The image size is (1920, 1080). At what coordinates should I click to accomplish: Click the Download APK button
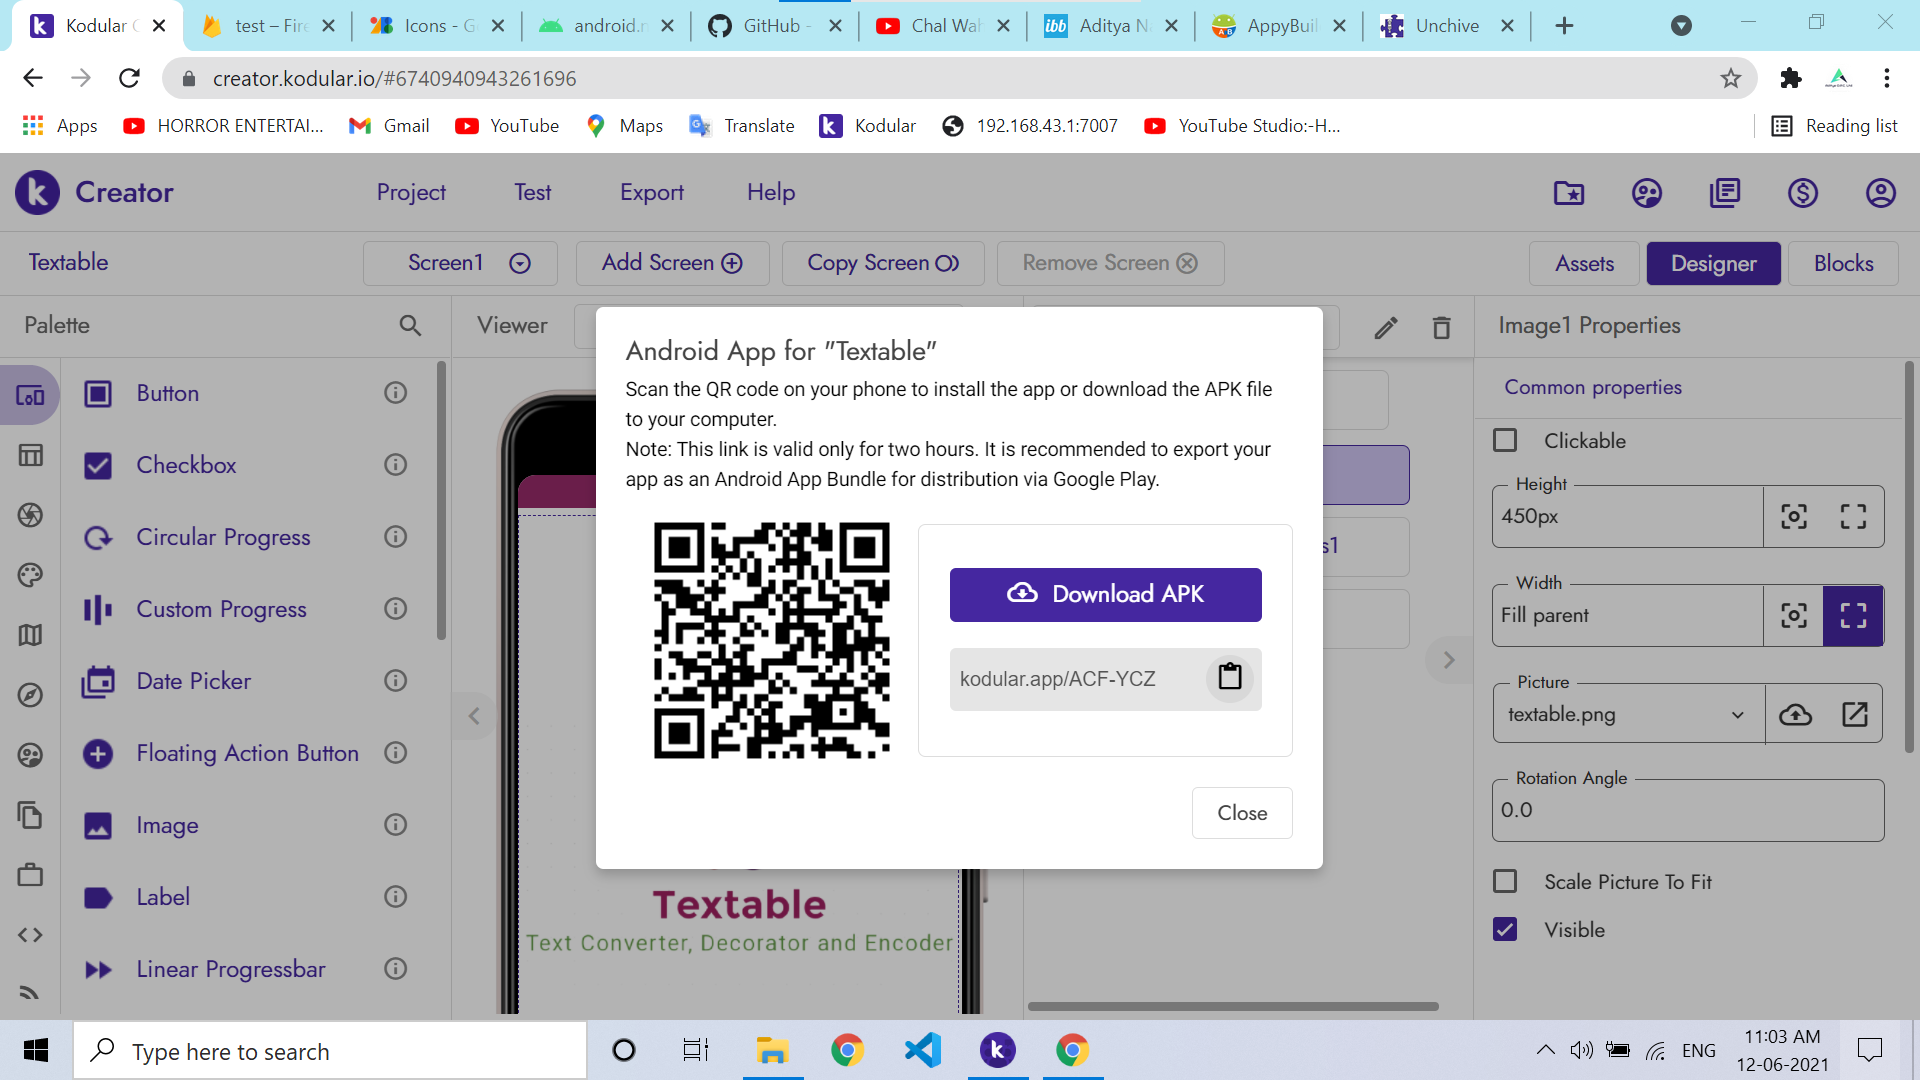tap(1105, 594)
